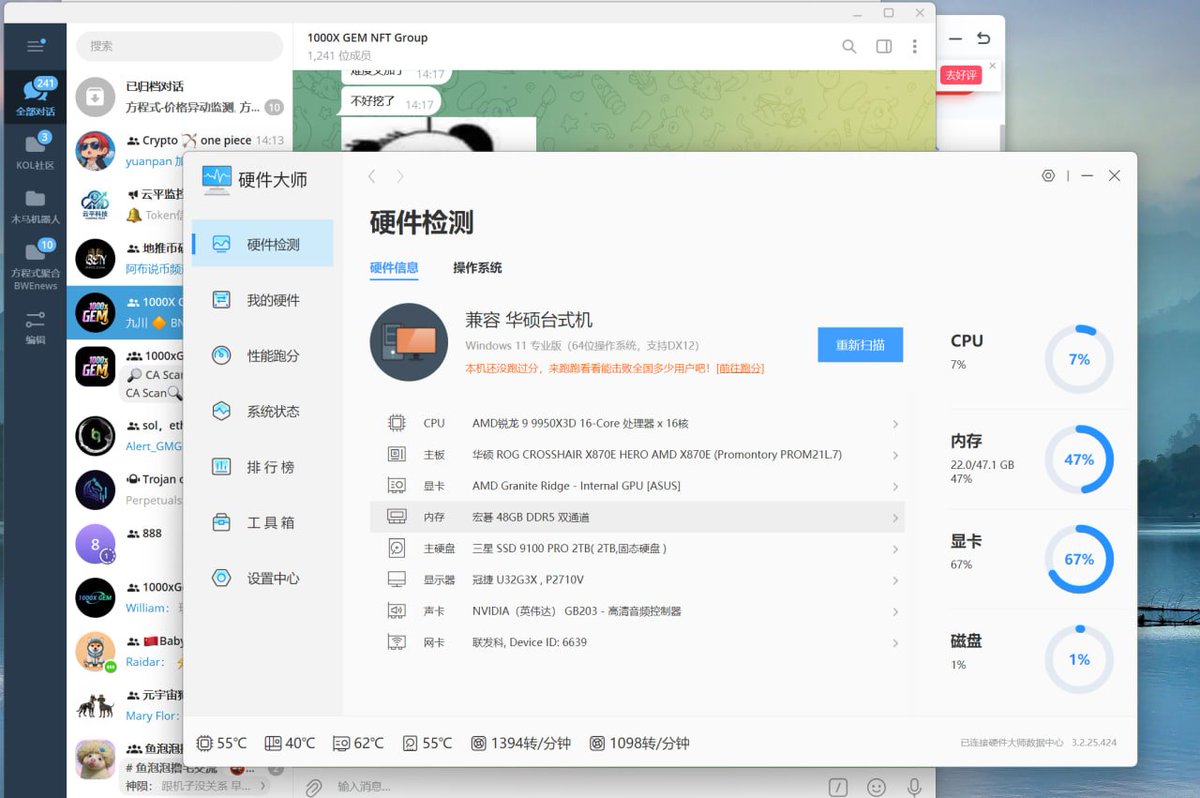The height and width of the screenshot is (798, 1200).
Task: Expand the CPU AMD锐龙 9 9950X3D row
Action: click(x=637, y=423)
